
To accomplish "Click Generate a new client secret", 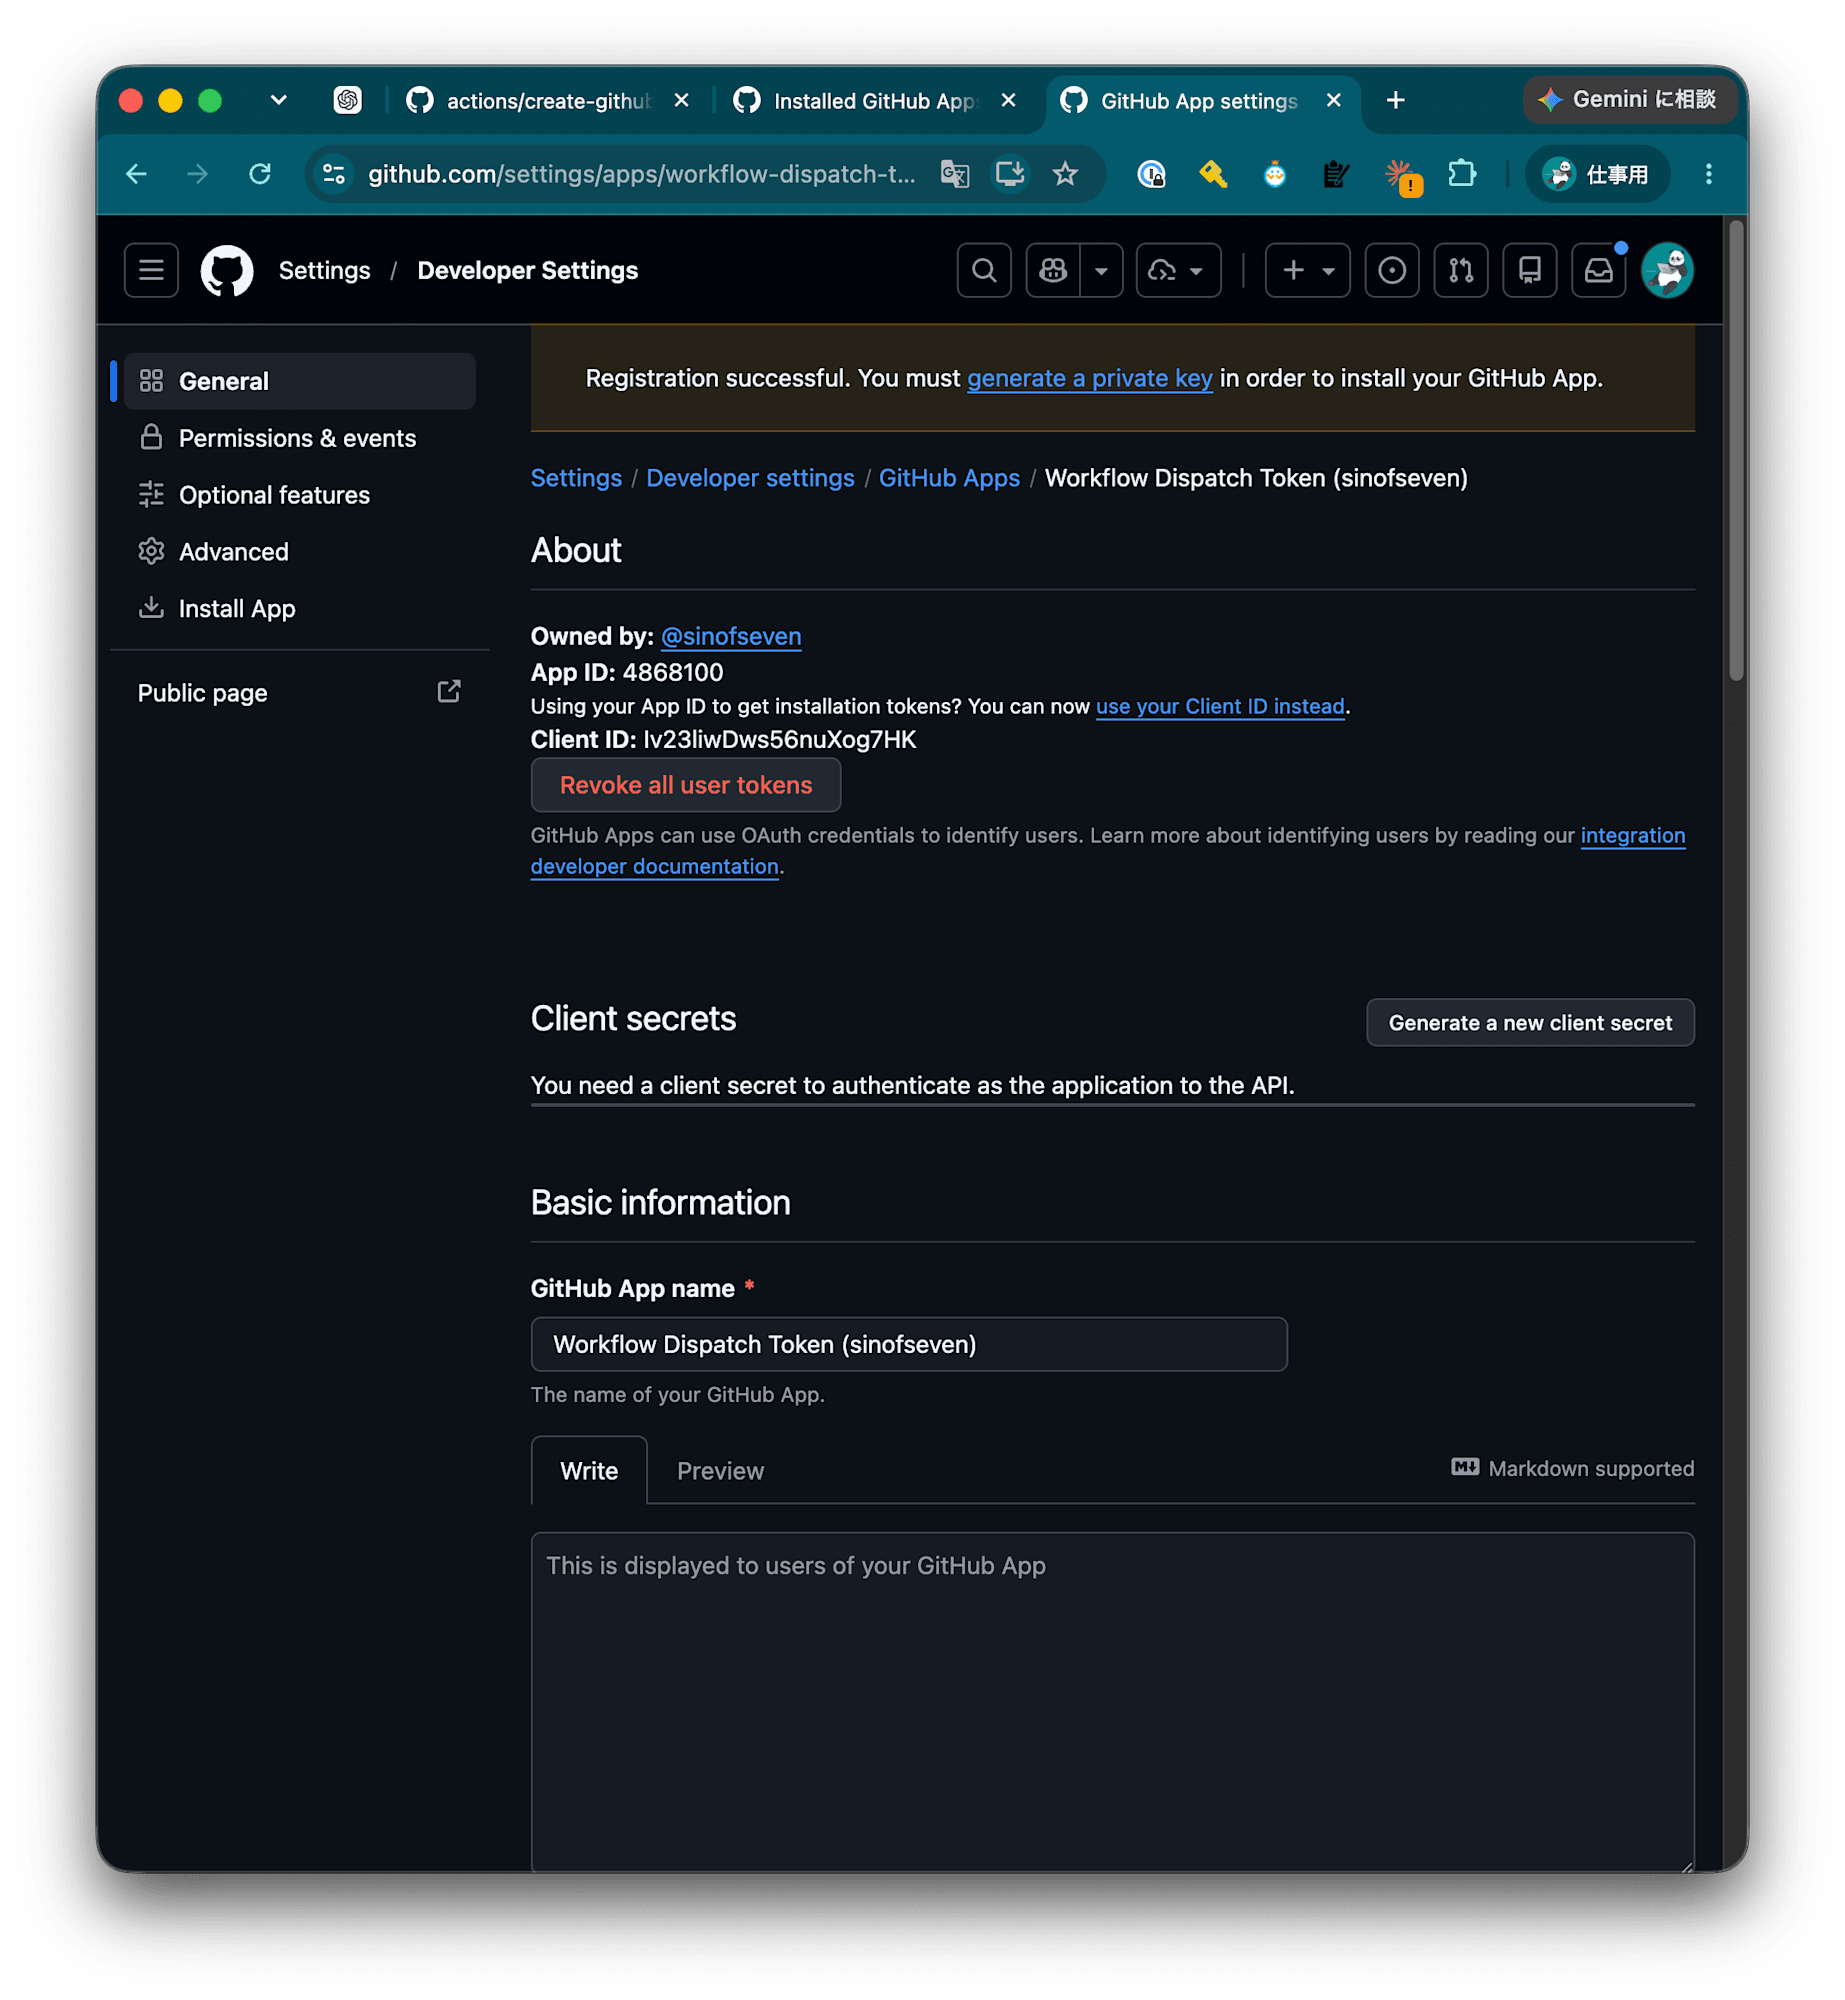I will point(1529,1022).
